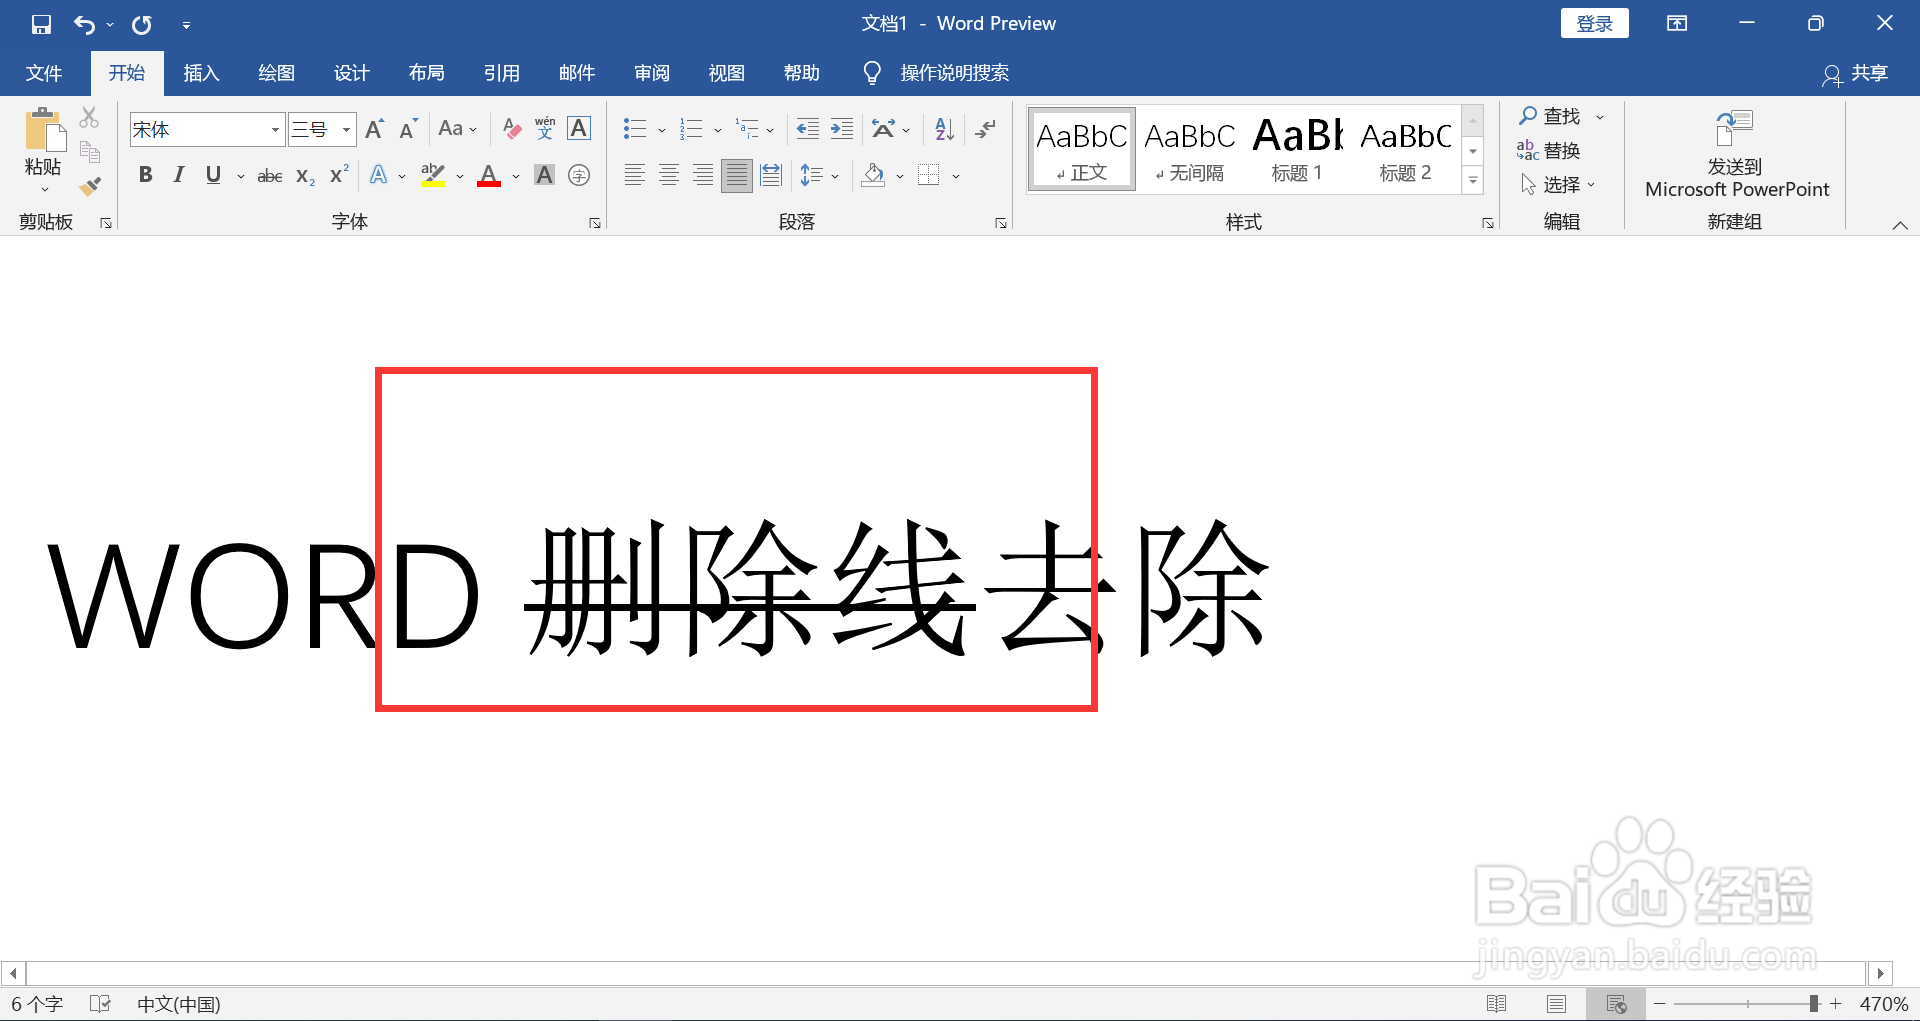Viewport: 1920px width, 1021px height.
Task: Apply paragraph shading paint bucket
Action: click(874, 176)
